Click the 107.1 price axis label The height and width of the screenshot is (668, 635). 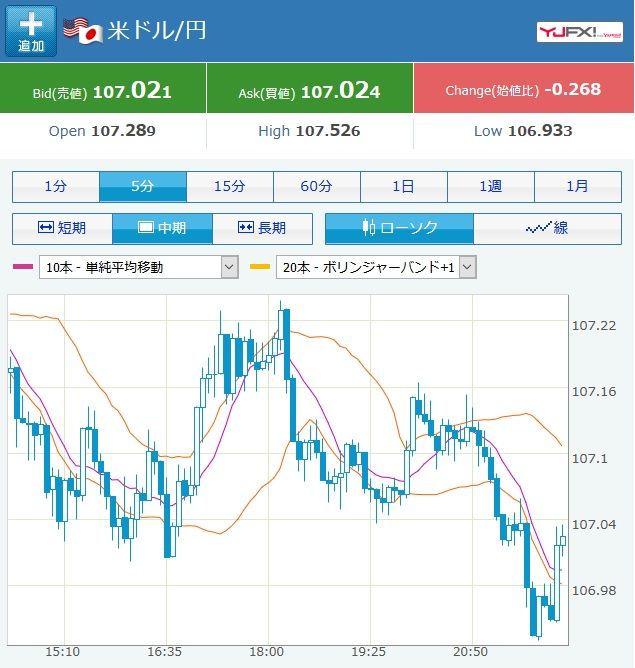click(590, 459)
